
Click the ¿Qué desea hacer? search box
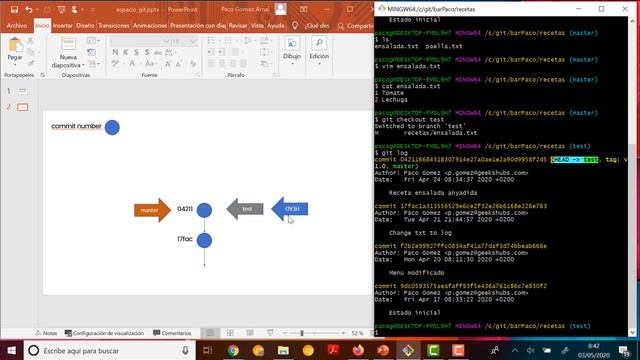coord(317,25)
